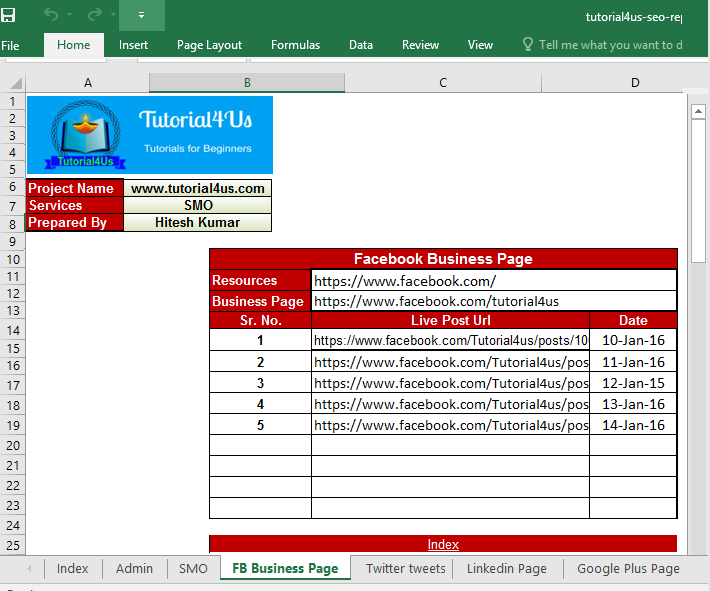
Task: Select the 11-Jan-16 date cell
Action: pyautogui.click(x=633, y=362)
